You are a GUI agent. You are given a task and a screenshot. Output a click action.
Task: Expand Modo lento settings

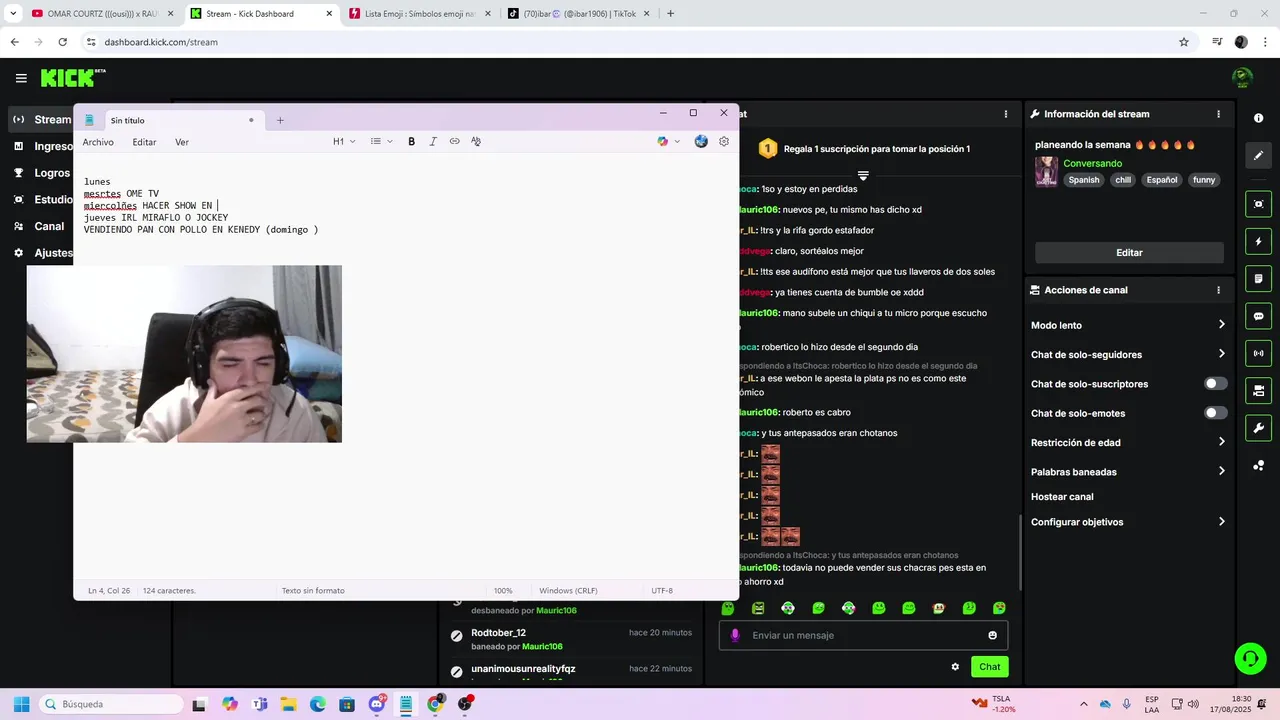tap(1128, 325)
